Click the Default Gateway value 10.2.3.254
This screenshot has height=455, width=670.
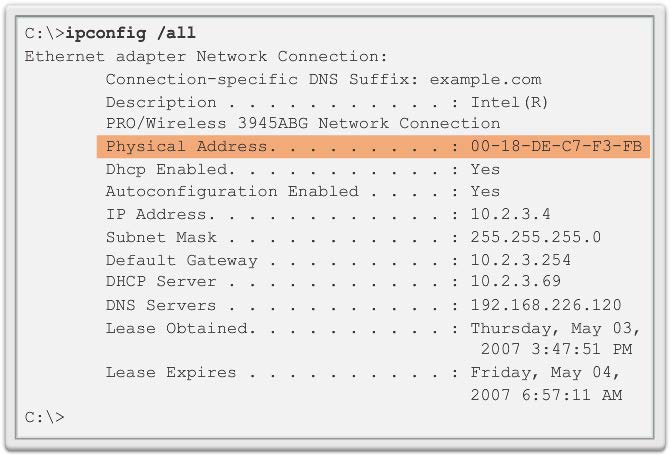(x=520, y=260)
